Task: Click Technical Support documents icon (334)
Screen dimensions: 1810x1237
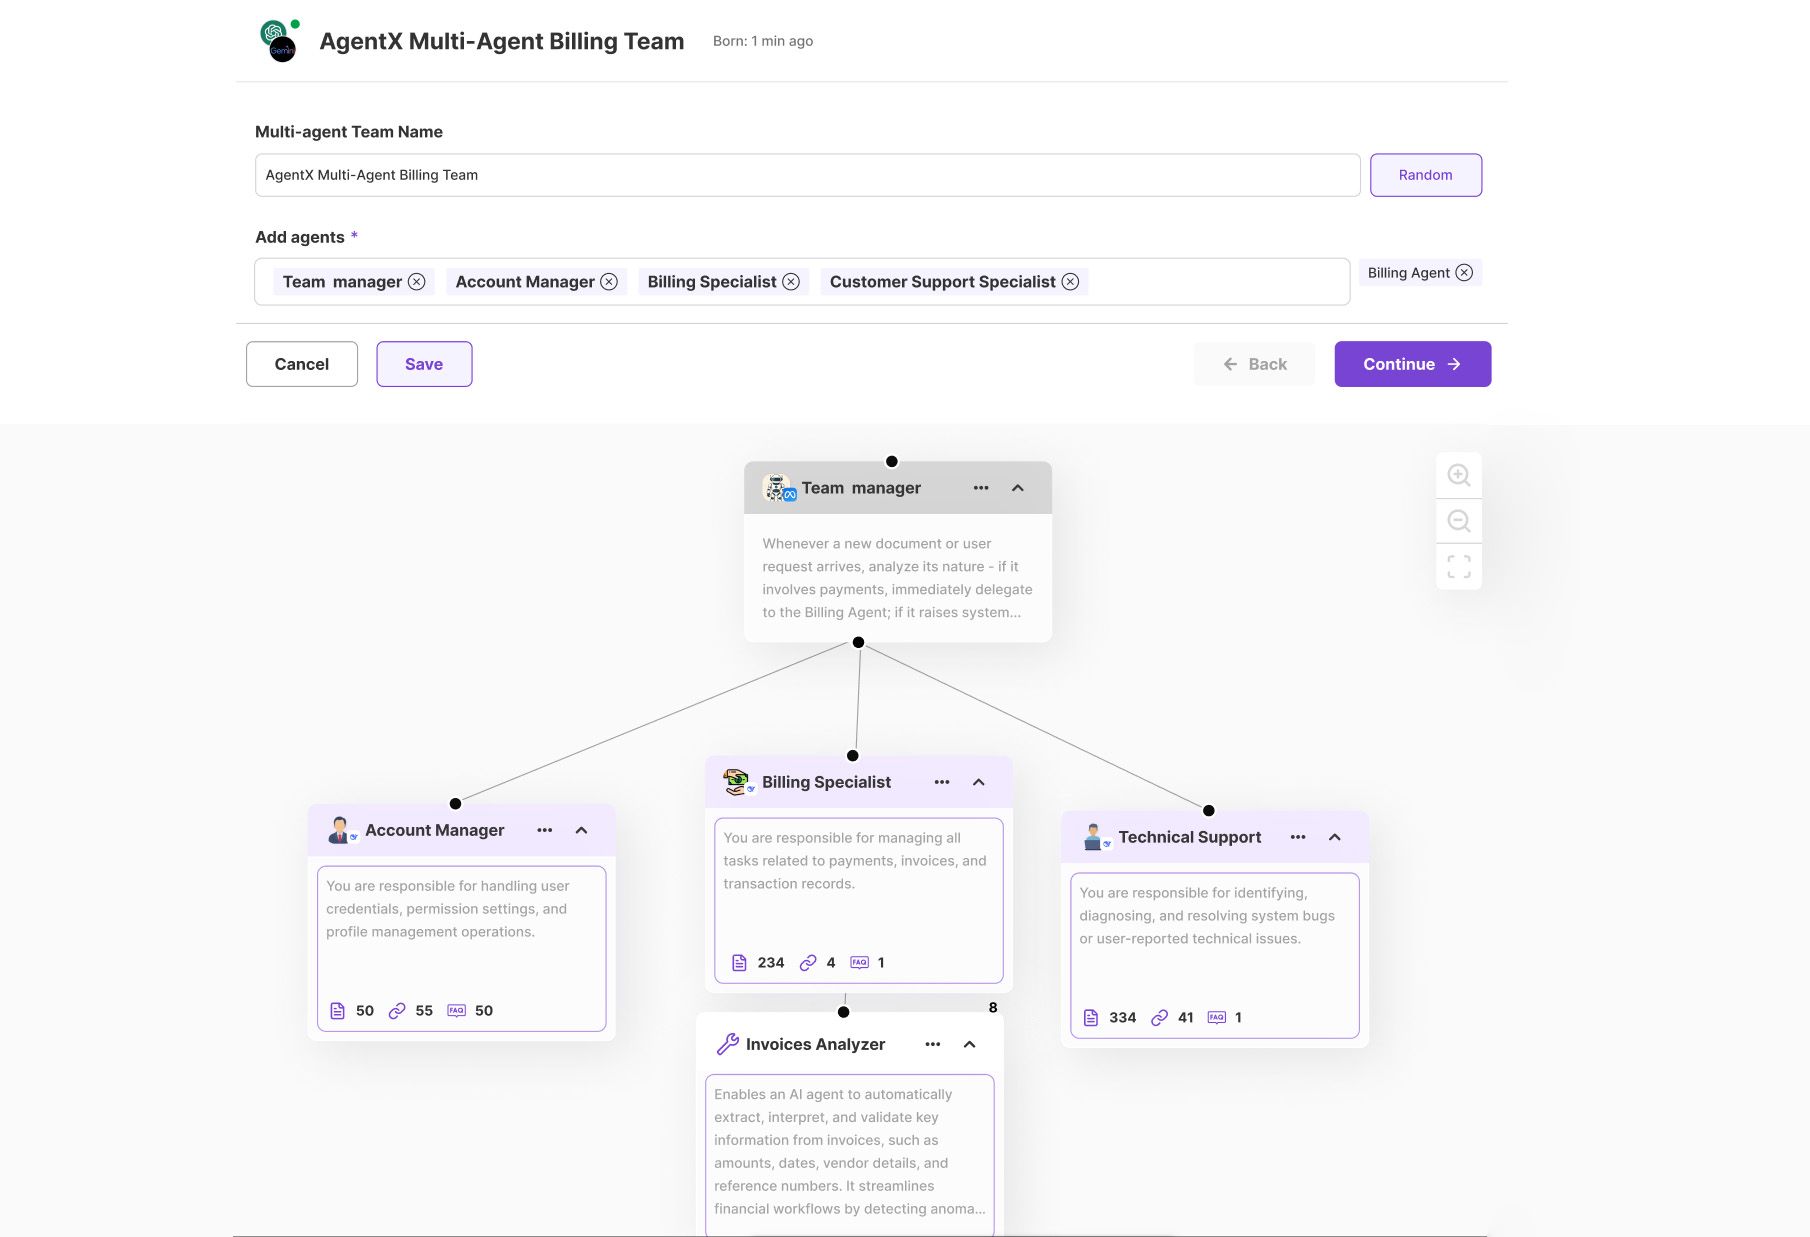Action: [1091, 1018]
